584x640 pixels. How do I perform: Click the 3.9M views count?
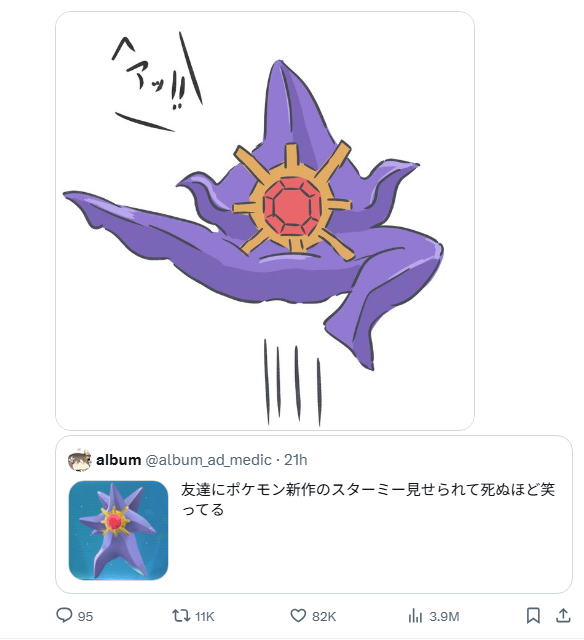444,616
